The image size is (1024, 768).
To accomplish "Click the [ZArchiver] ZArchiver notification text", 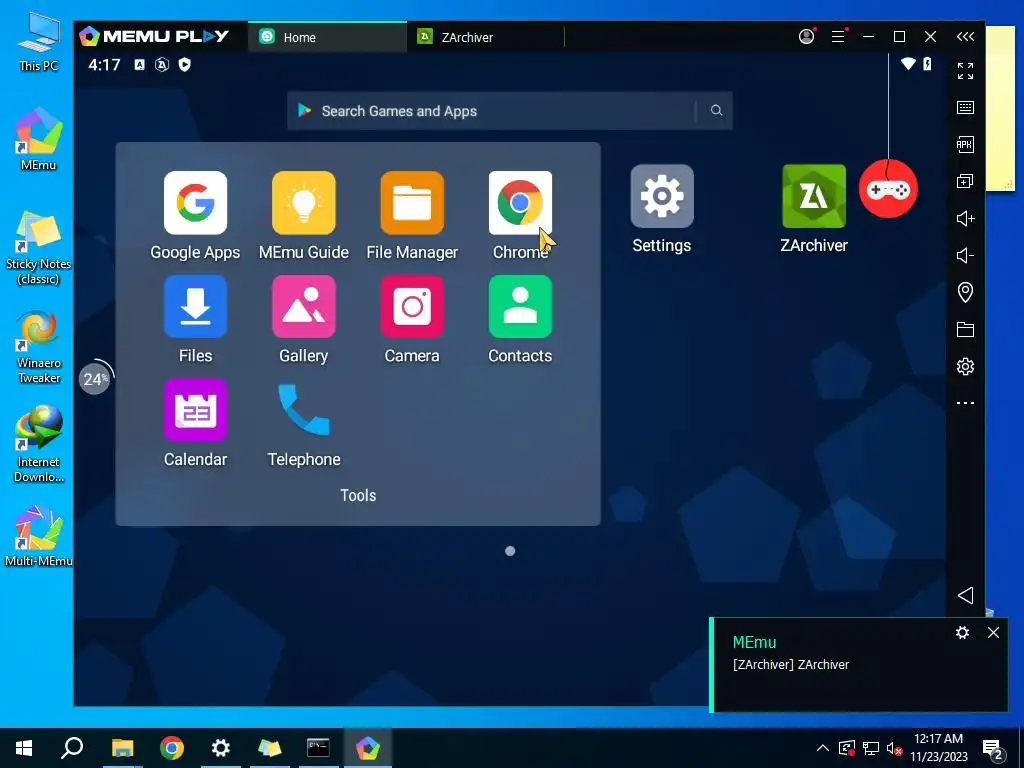I will pos(791,665).
